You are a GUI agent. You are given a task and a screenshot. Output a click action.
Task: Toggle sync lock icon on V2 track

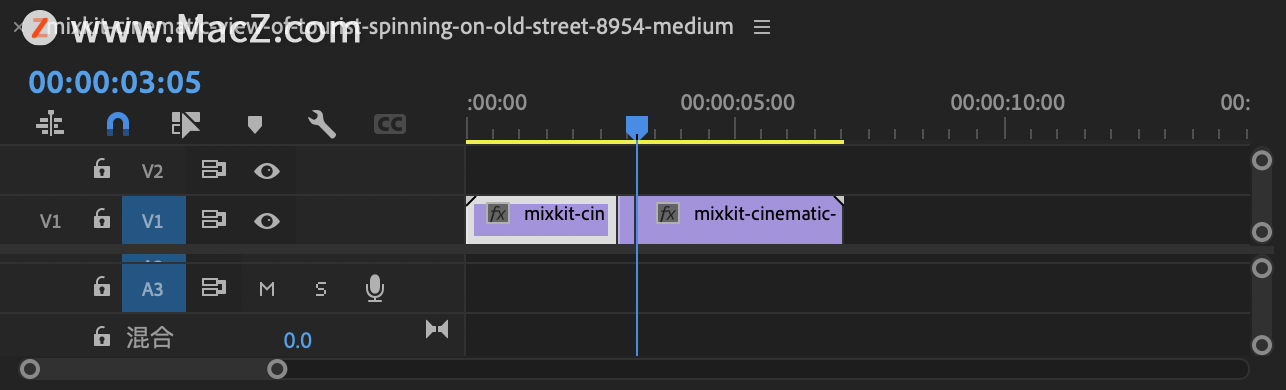[213, 171]
